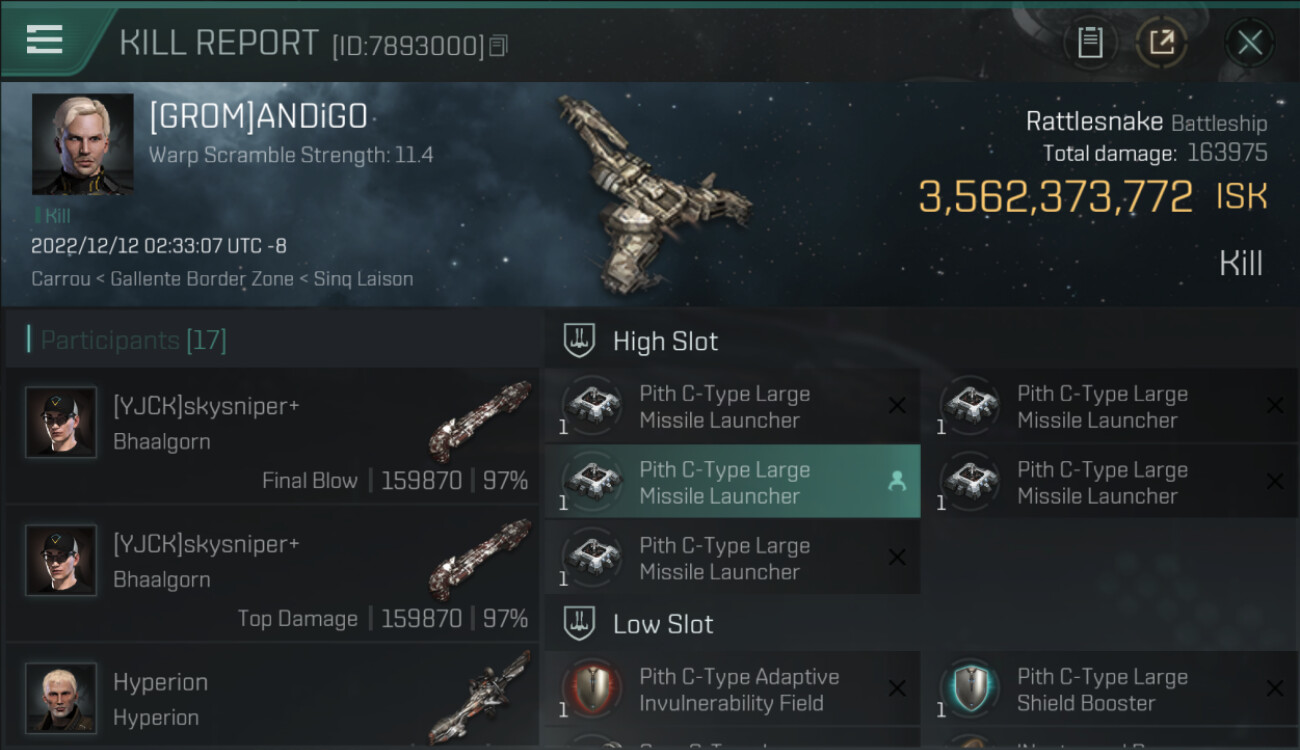Click the High Slot section icon
Screen dimensions: 1300x750
point(579,341)
